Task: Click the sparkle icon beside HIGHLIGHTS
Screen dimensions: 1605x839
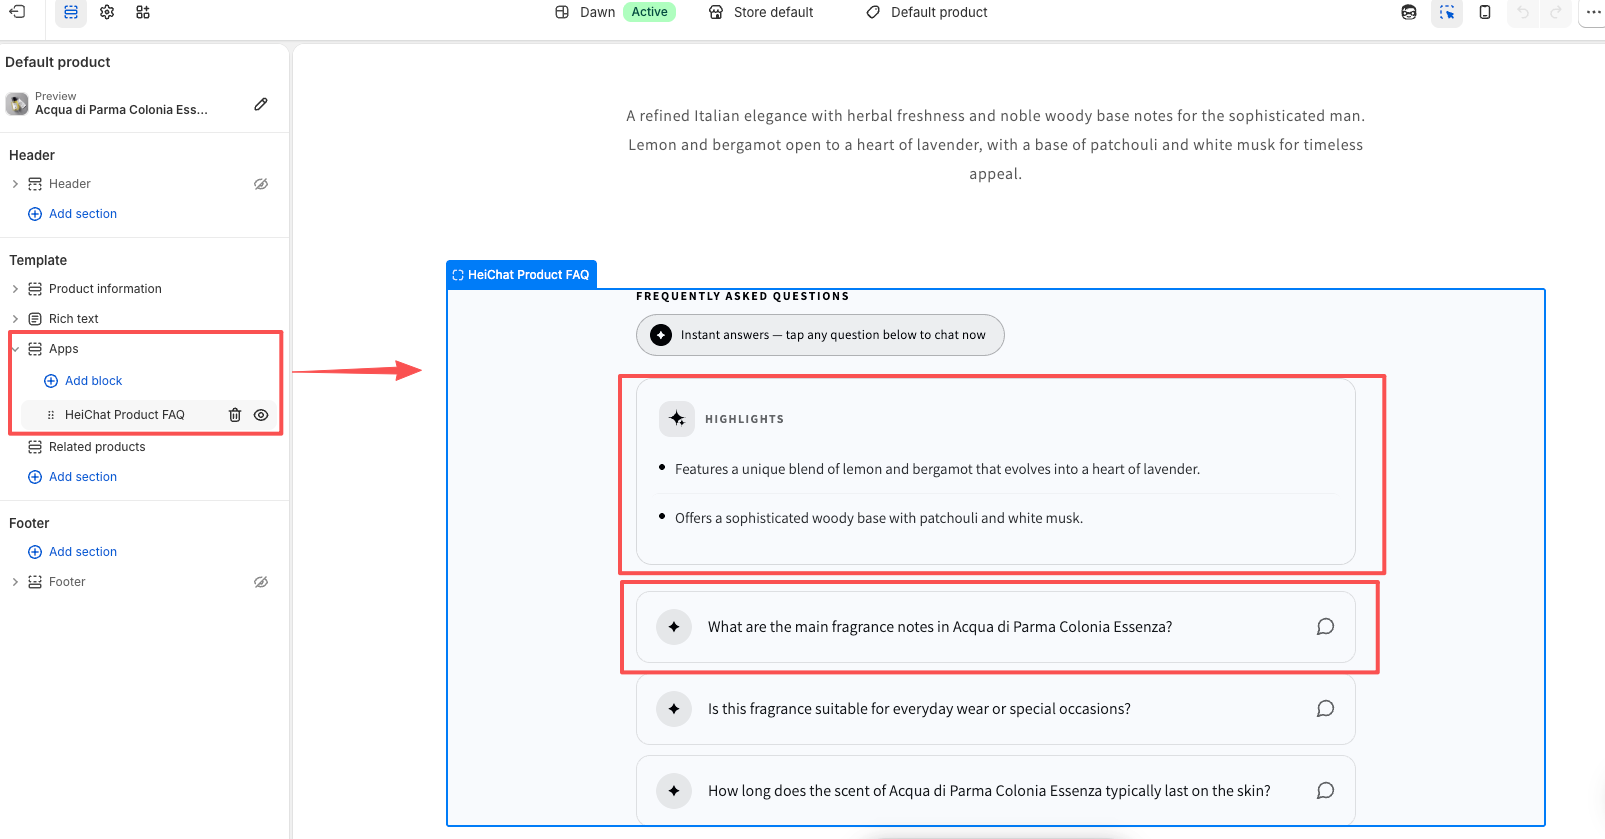Action: click(677, 419)
